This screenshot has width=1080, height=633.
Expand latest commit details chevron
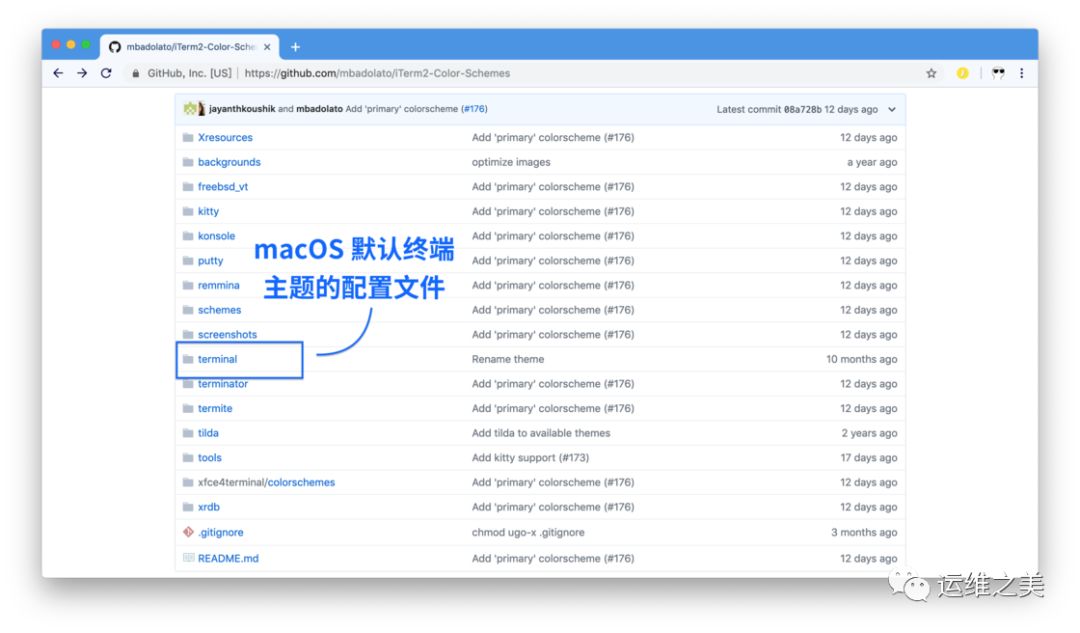[x=892, y=110]
